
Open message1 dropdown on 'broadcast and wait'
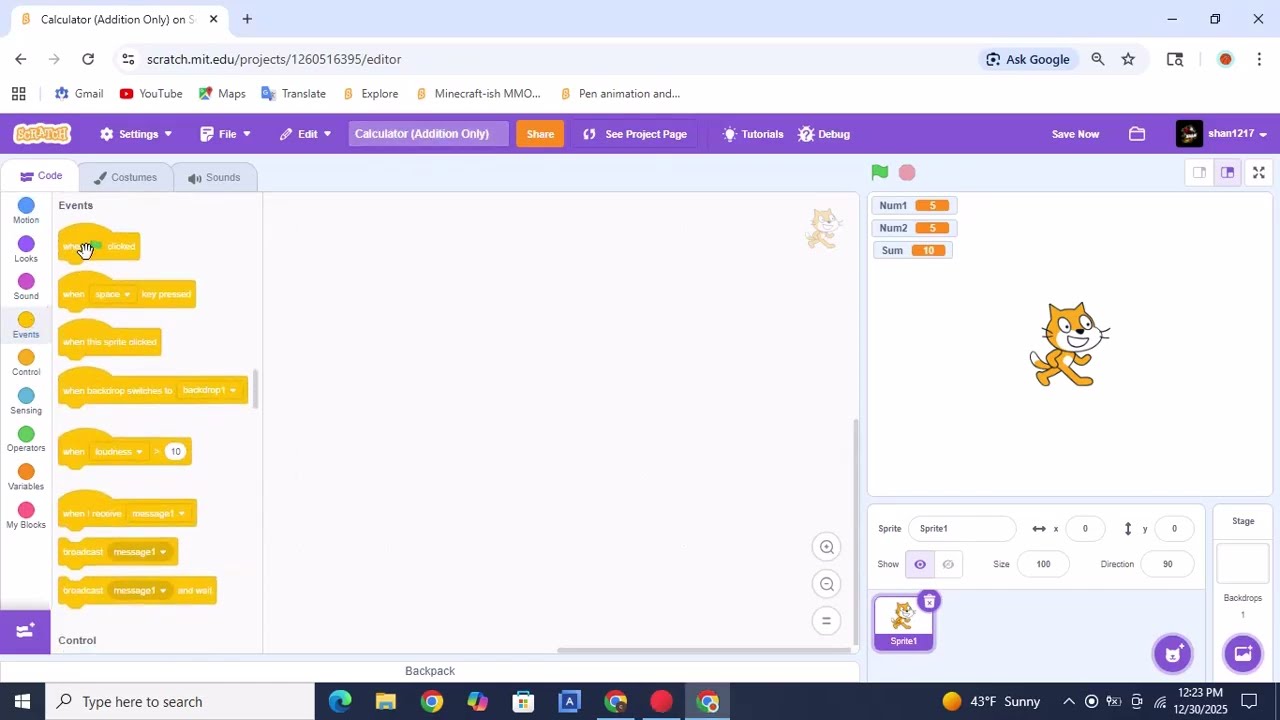coord(139,590)
